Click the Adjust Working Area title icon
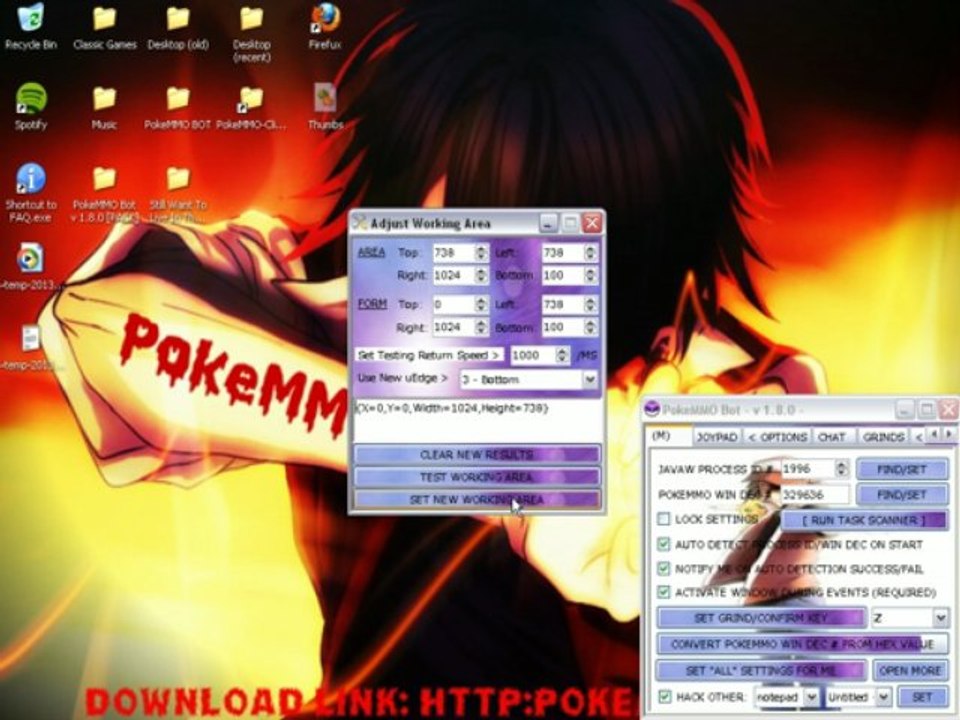This screenshot has width=960, height=720. (359, 222)
